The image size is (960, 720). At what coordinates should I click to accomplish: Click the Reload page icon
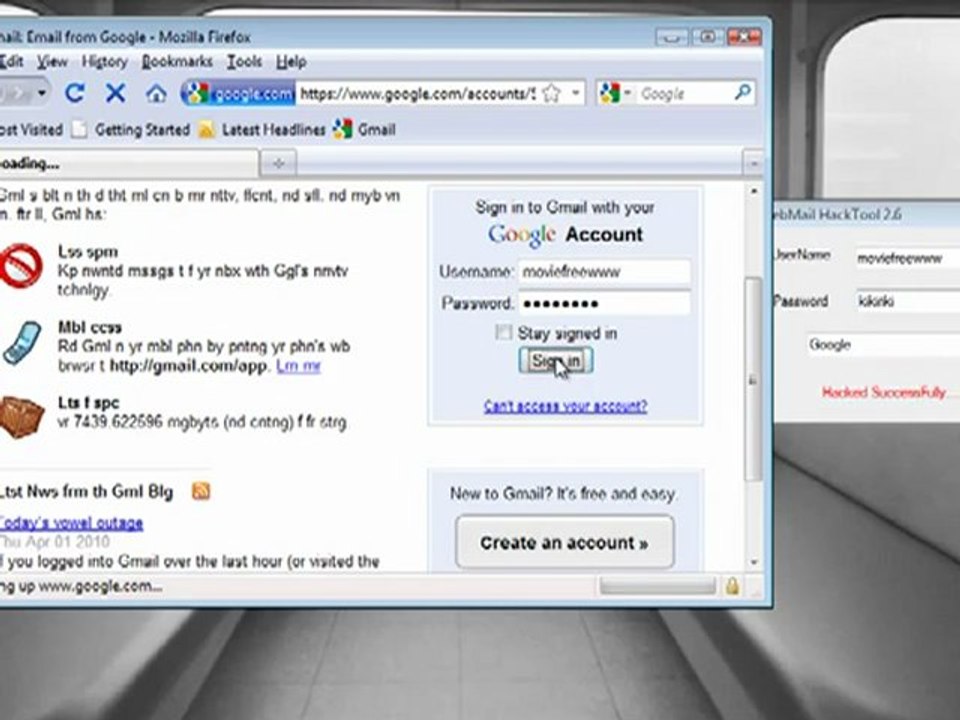click(x=75, y=93)
